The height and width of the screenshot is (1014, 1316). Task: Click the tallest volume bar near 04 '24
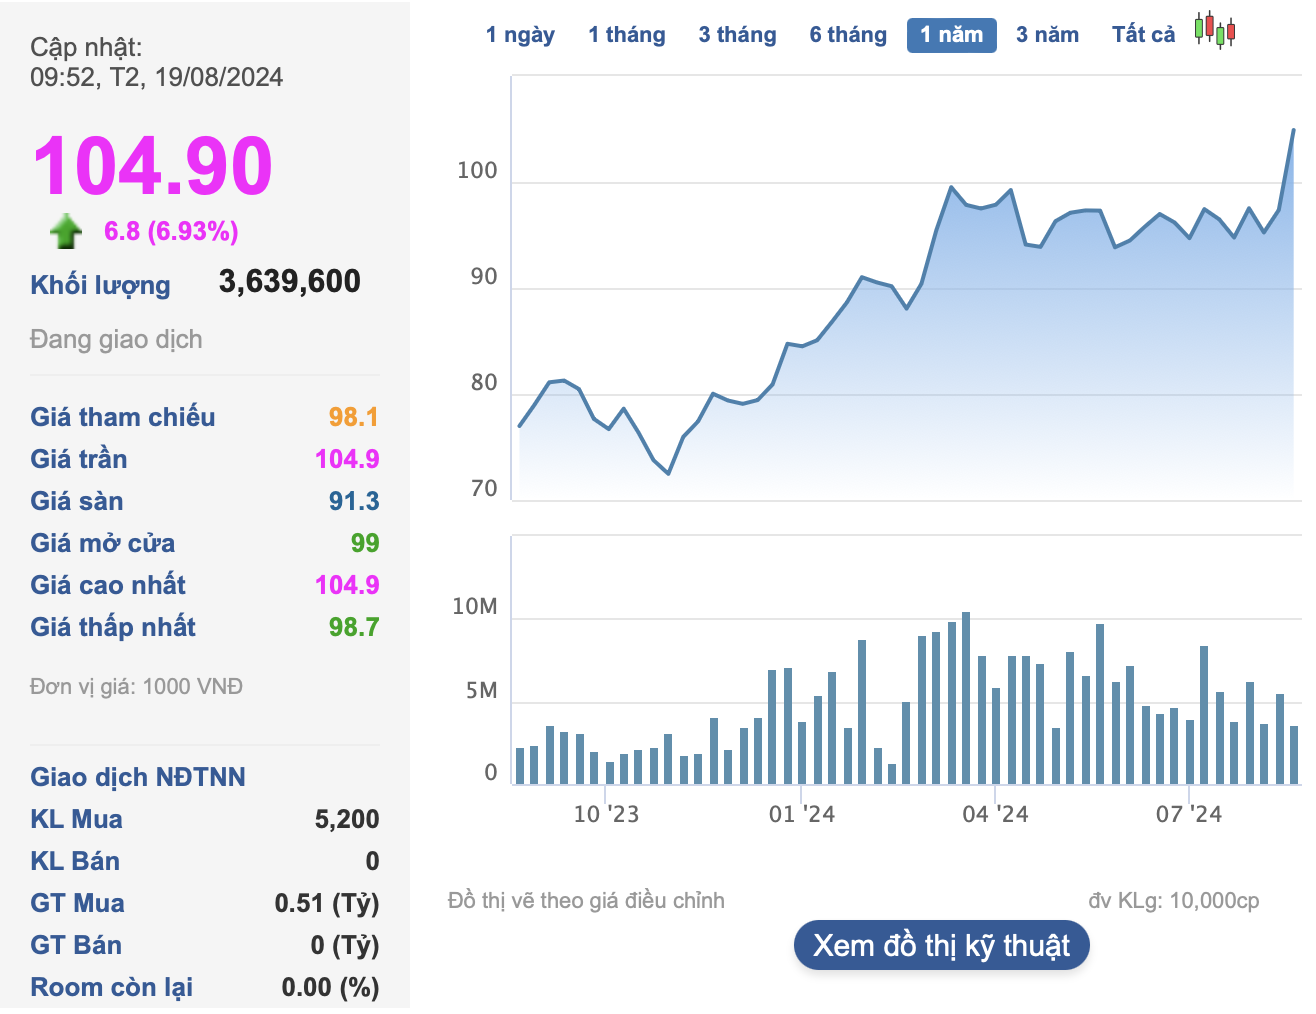click(966, 697)
